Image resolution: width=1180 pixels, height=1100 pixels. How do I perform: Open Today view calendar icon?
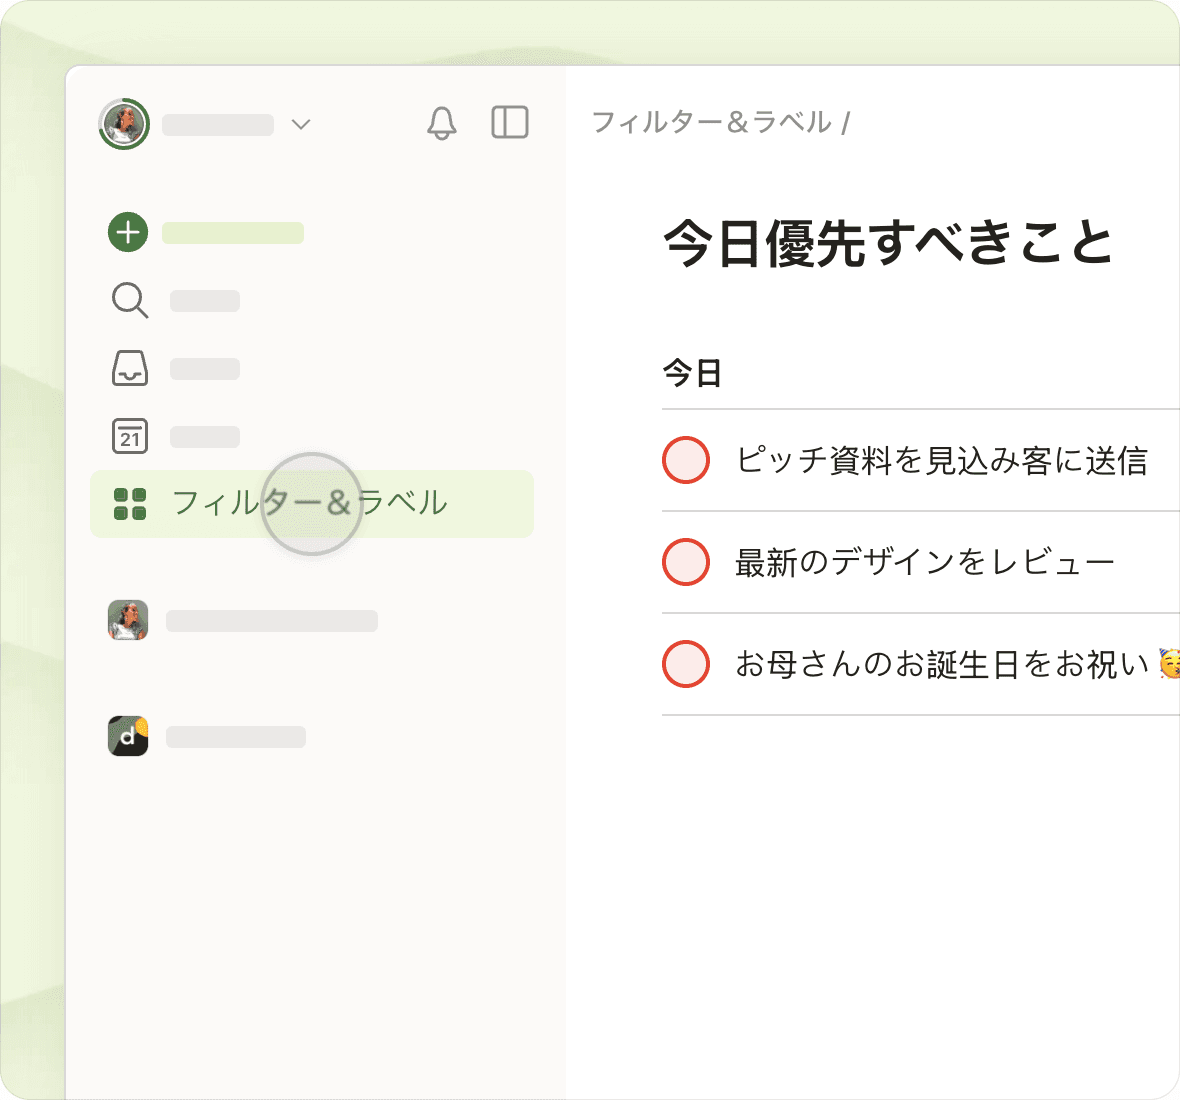pyautogui.click(x=129, y=436)
